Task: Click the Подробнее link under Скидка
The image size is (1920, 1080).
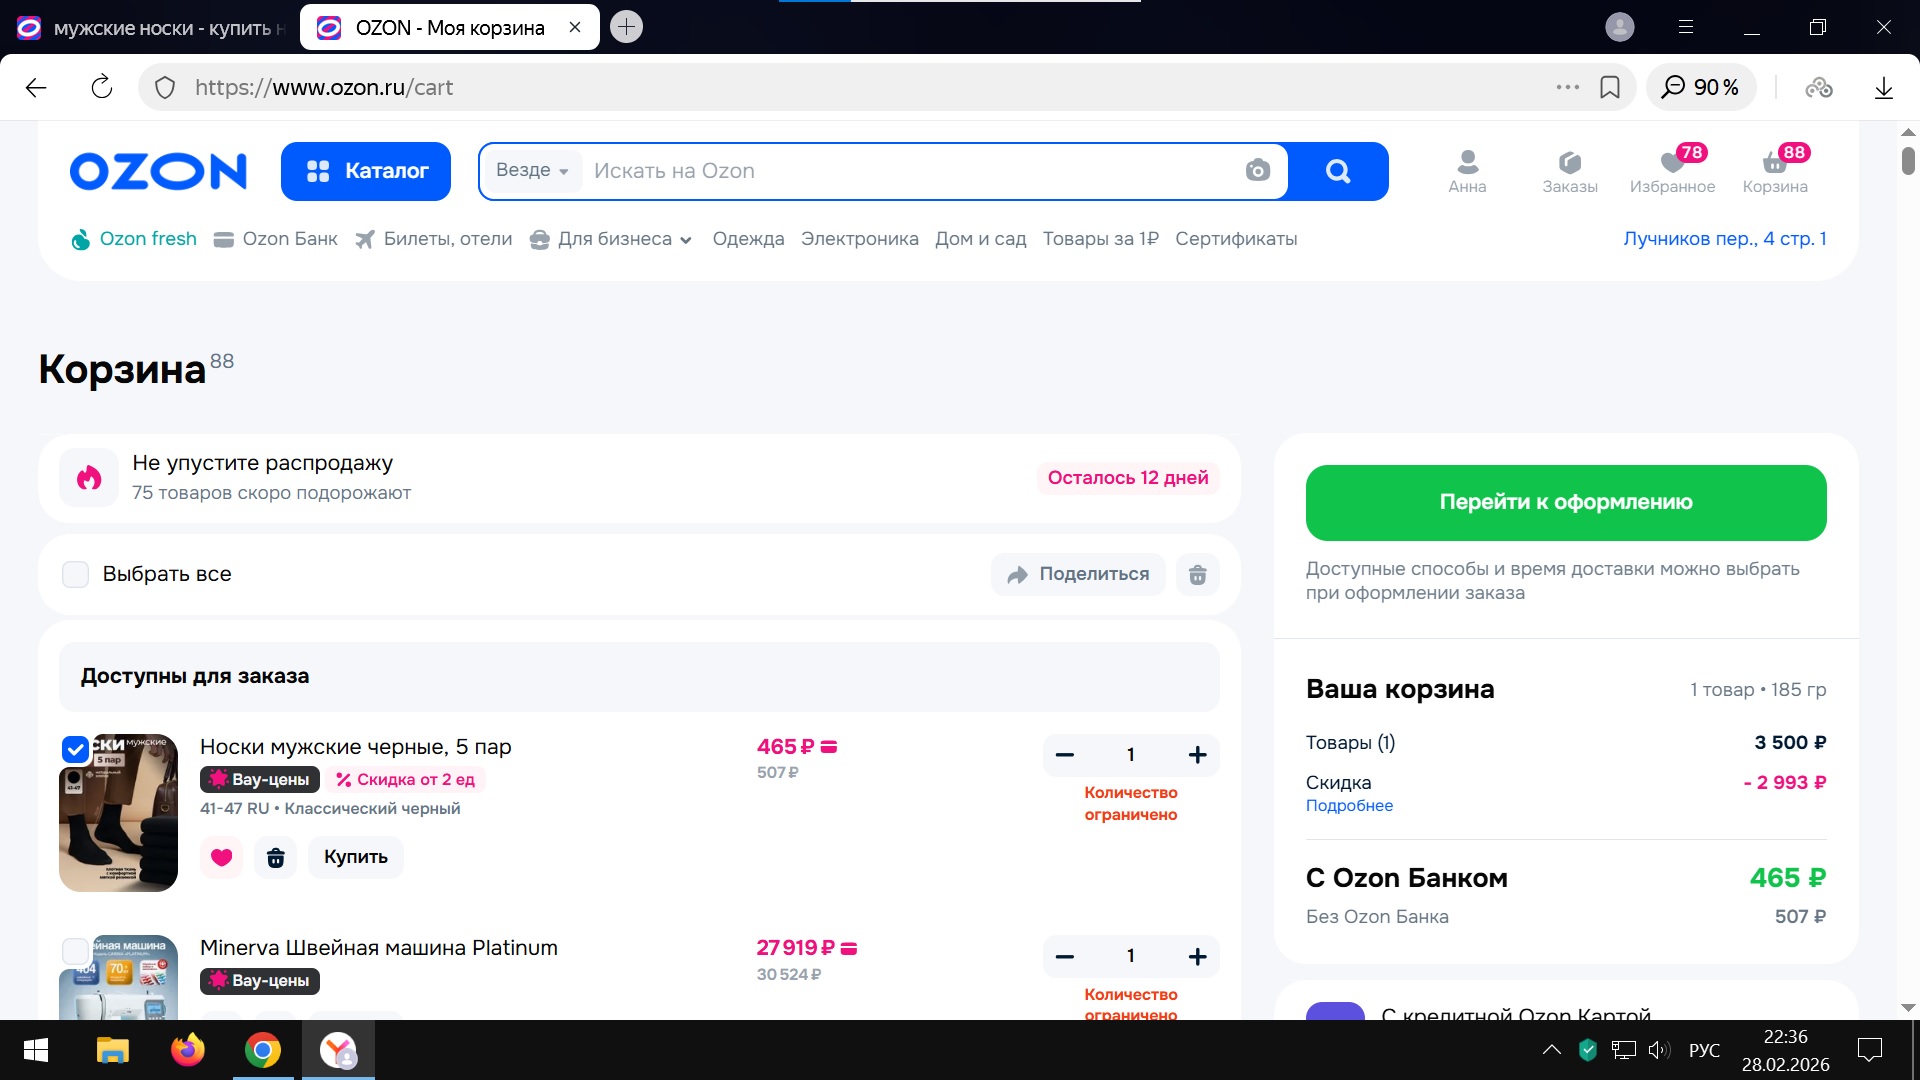Action: click(x=1349, y=806)
